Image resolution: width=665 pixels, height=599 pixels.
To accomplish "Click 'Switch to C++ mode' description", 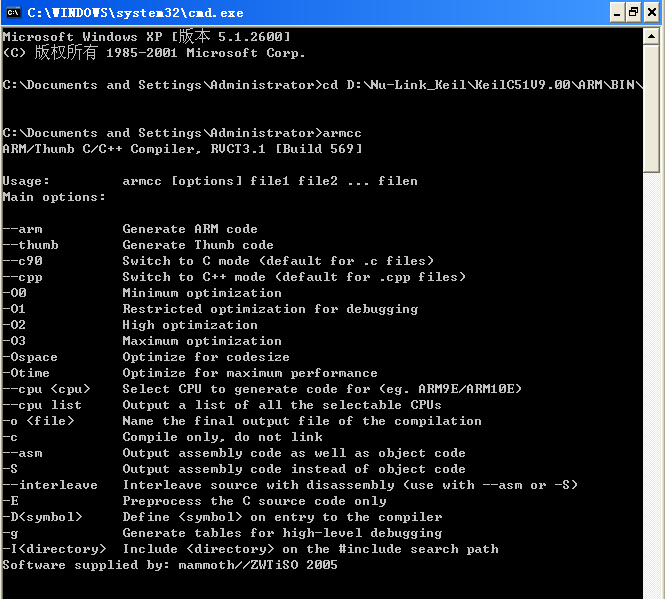I will [x=294, y=277].
